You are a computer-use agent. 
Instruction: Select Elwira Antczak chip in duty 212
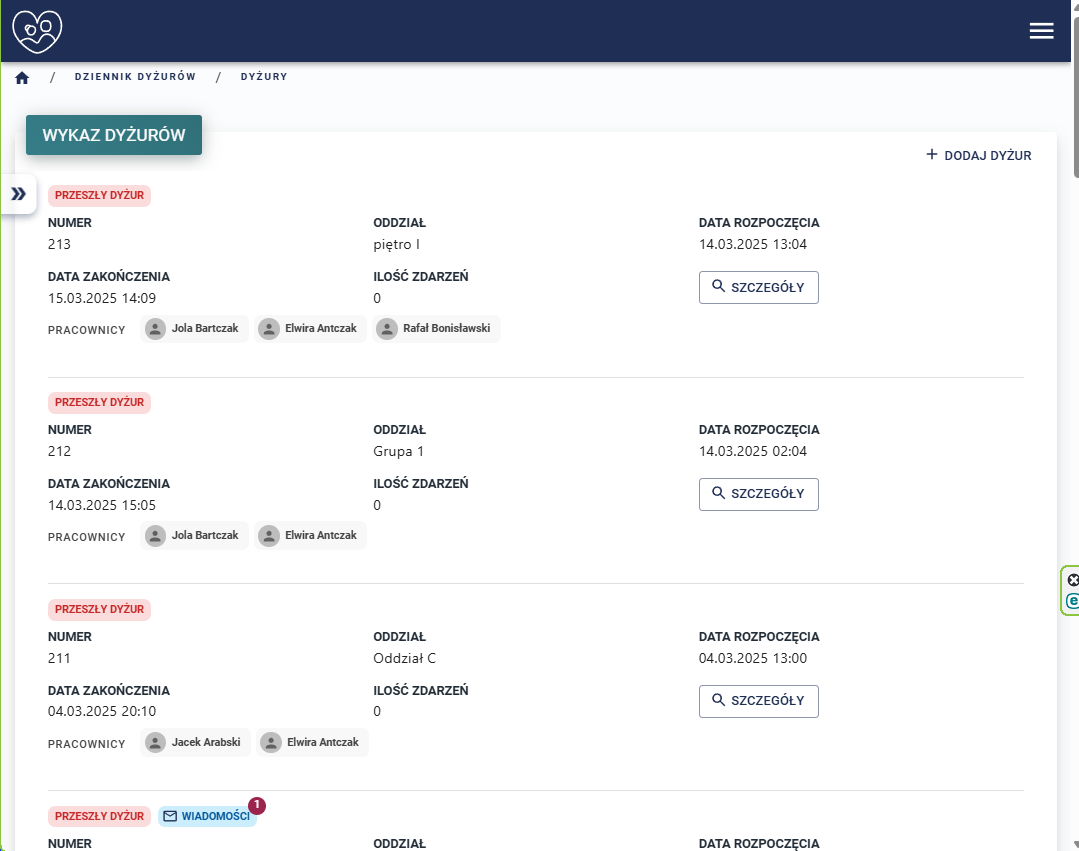(x=310, y=536)
